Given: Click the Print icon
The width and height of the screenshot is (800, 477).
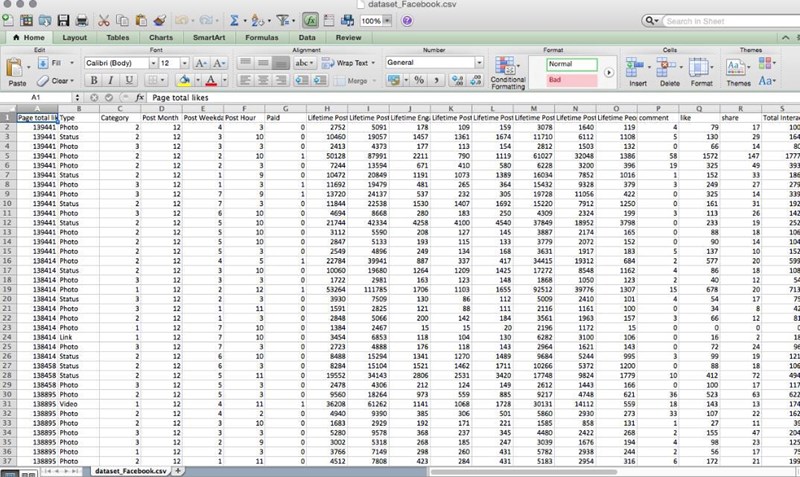Looking at the screenshot, I should tap(82, 20).
